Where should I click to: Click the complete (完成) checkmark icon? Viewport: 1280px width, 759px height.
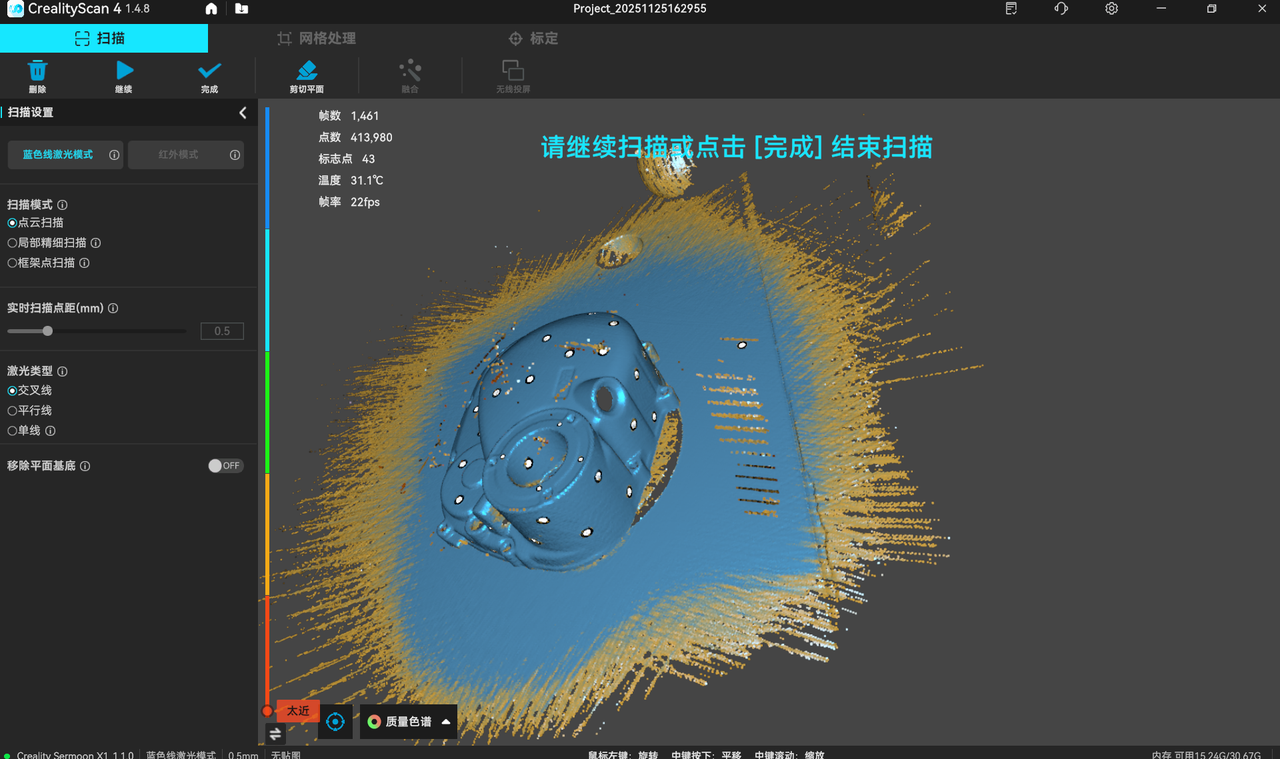coord(209,71)
